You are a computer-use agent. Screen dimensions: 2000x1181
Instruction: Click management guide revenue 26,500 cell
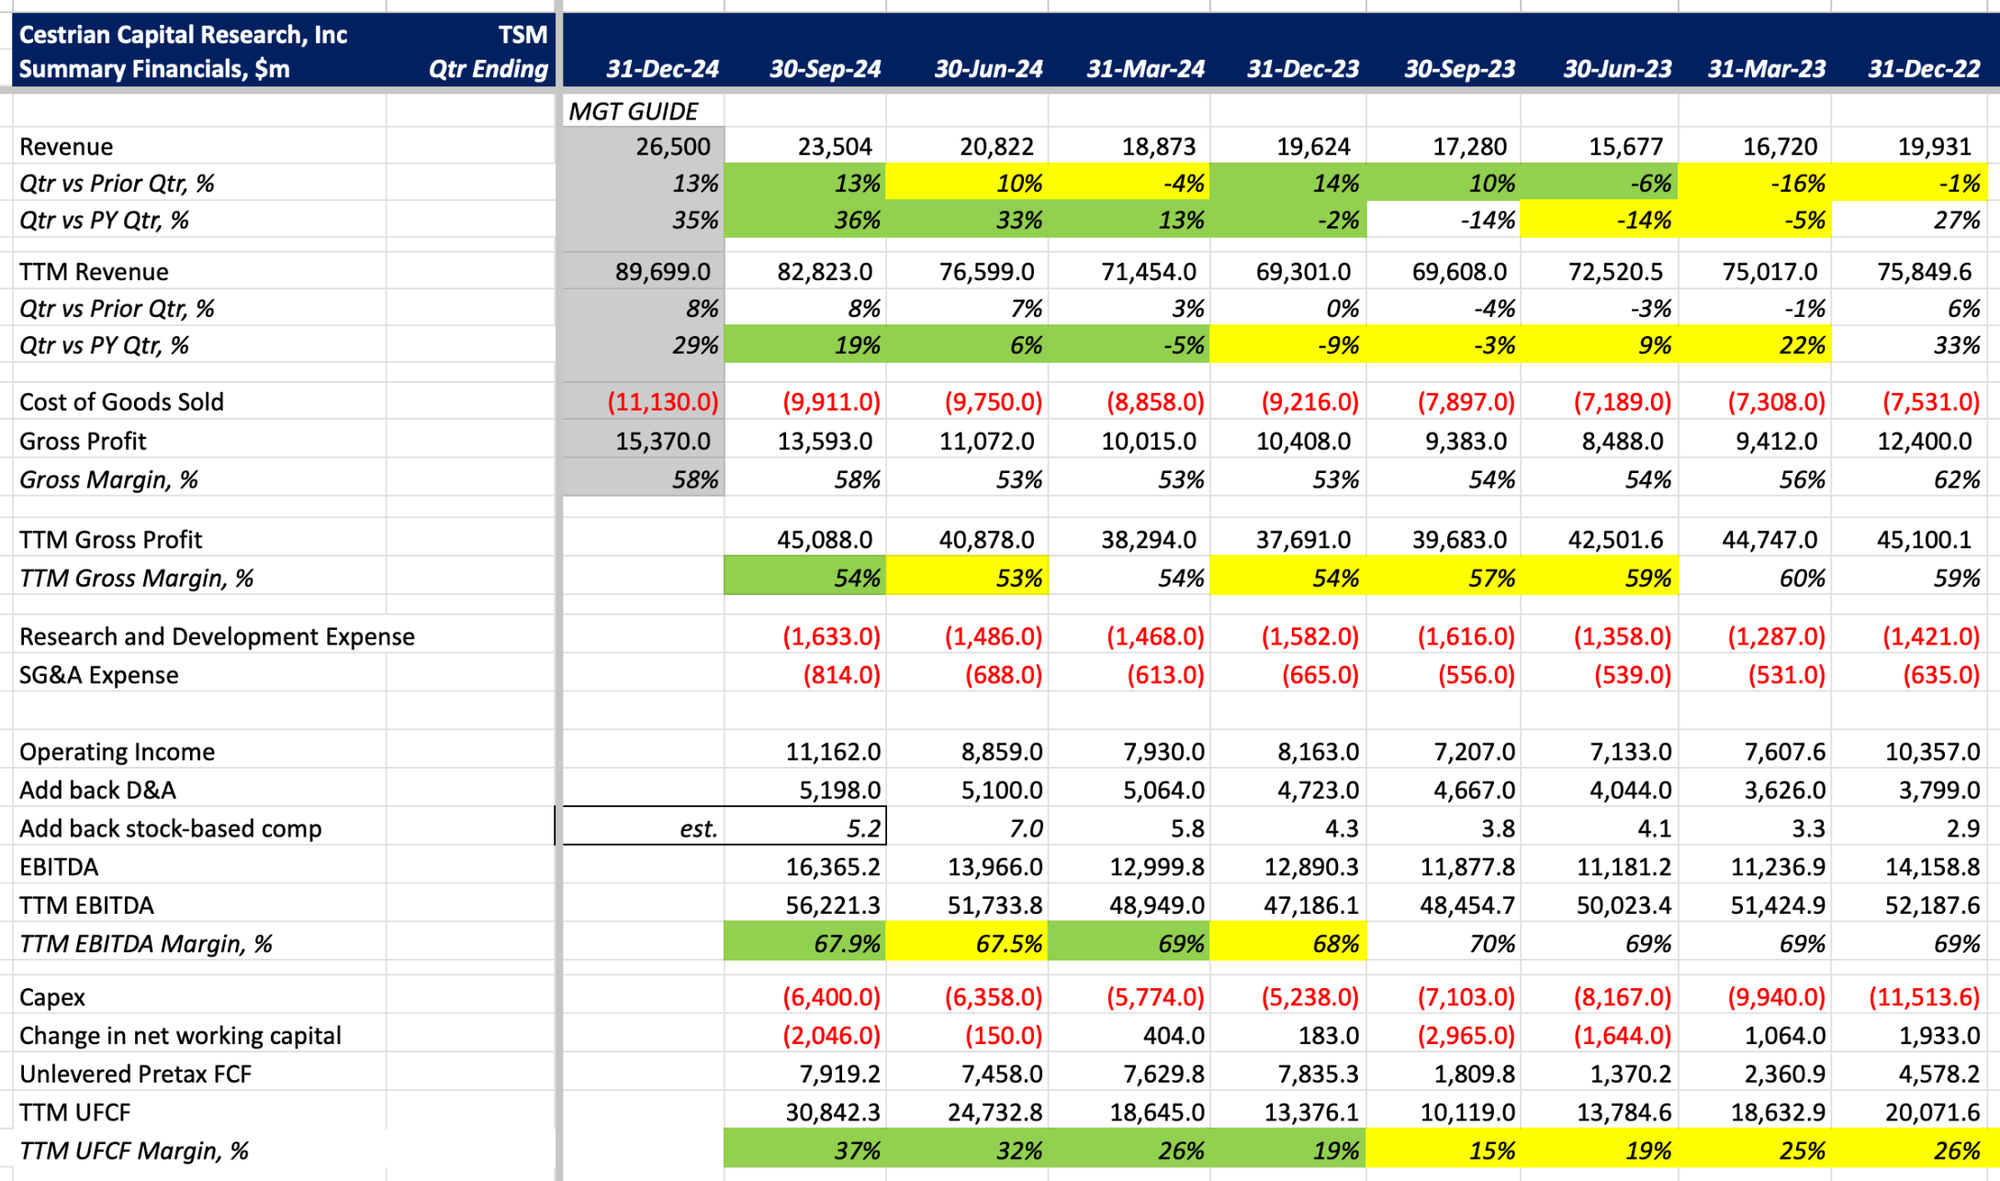pyautogui.click(x=672, y=147)
